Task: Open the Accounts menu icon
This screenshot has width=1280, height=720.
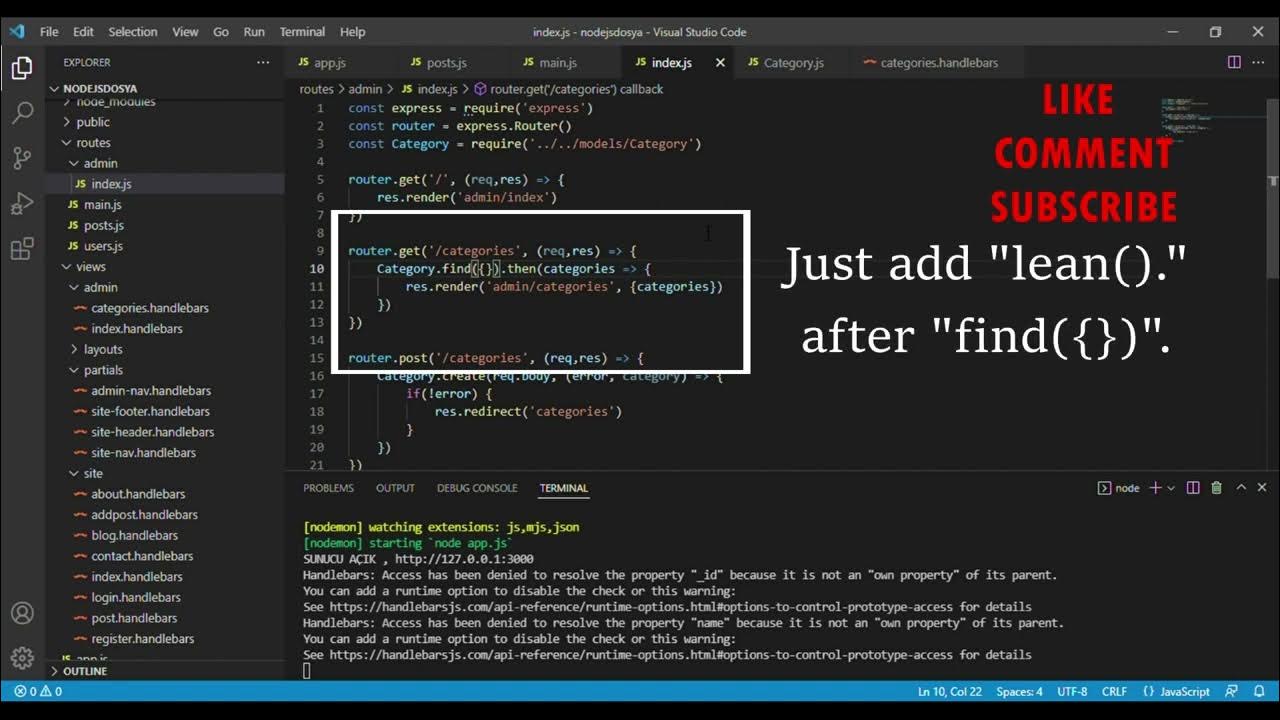Action: 22,613
